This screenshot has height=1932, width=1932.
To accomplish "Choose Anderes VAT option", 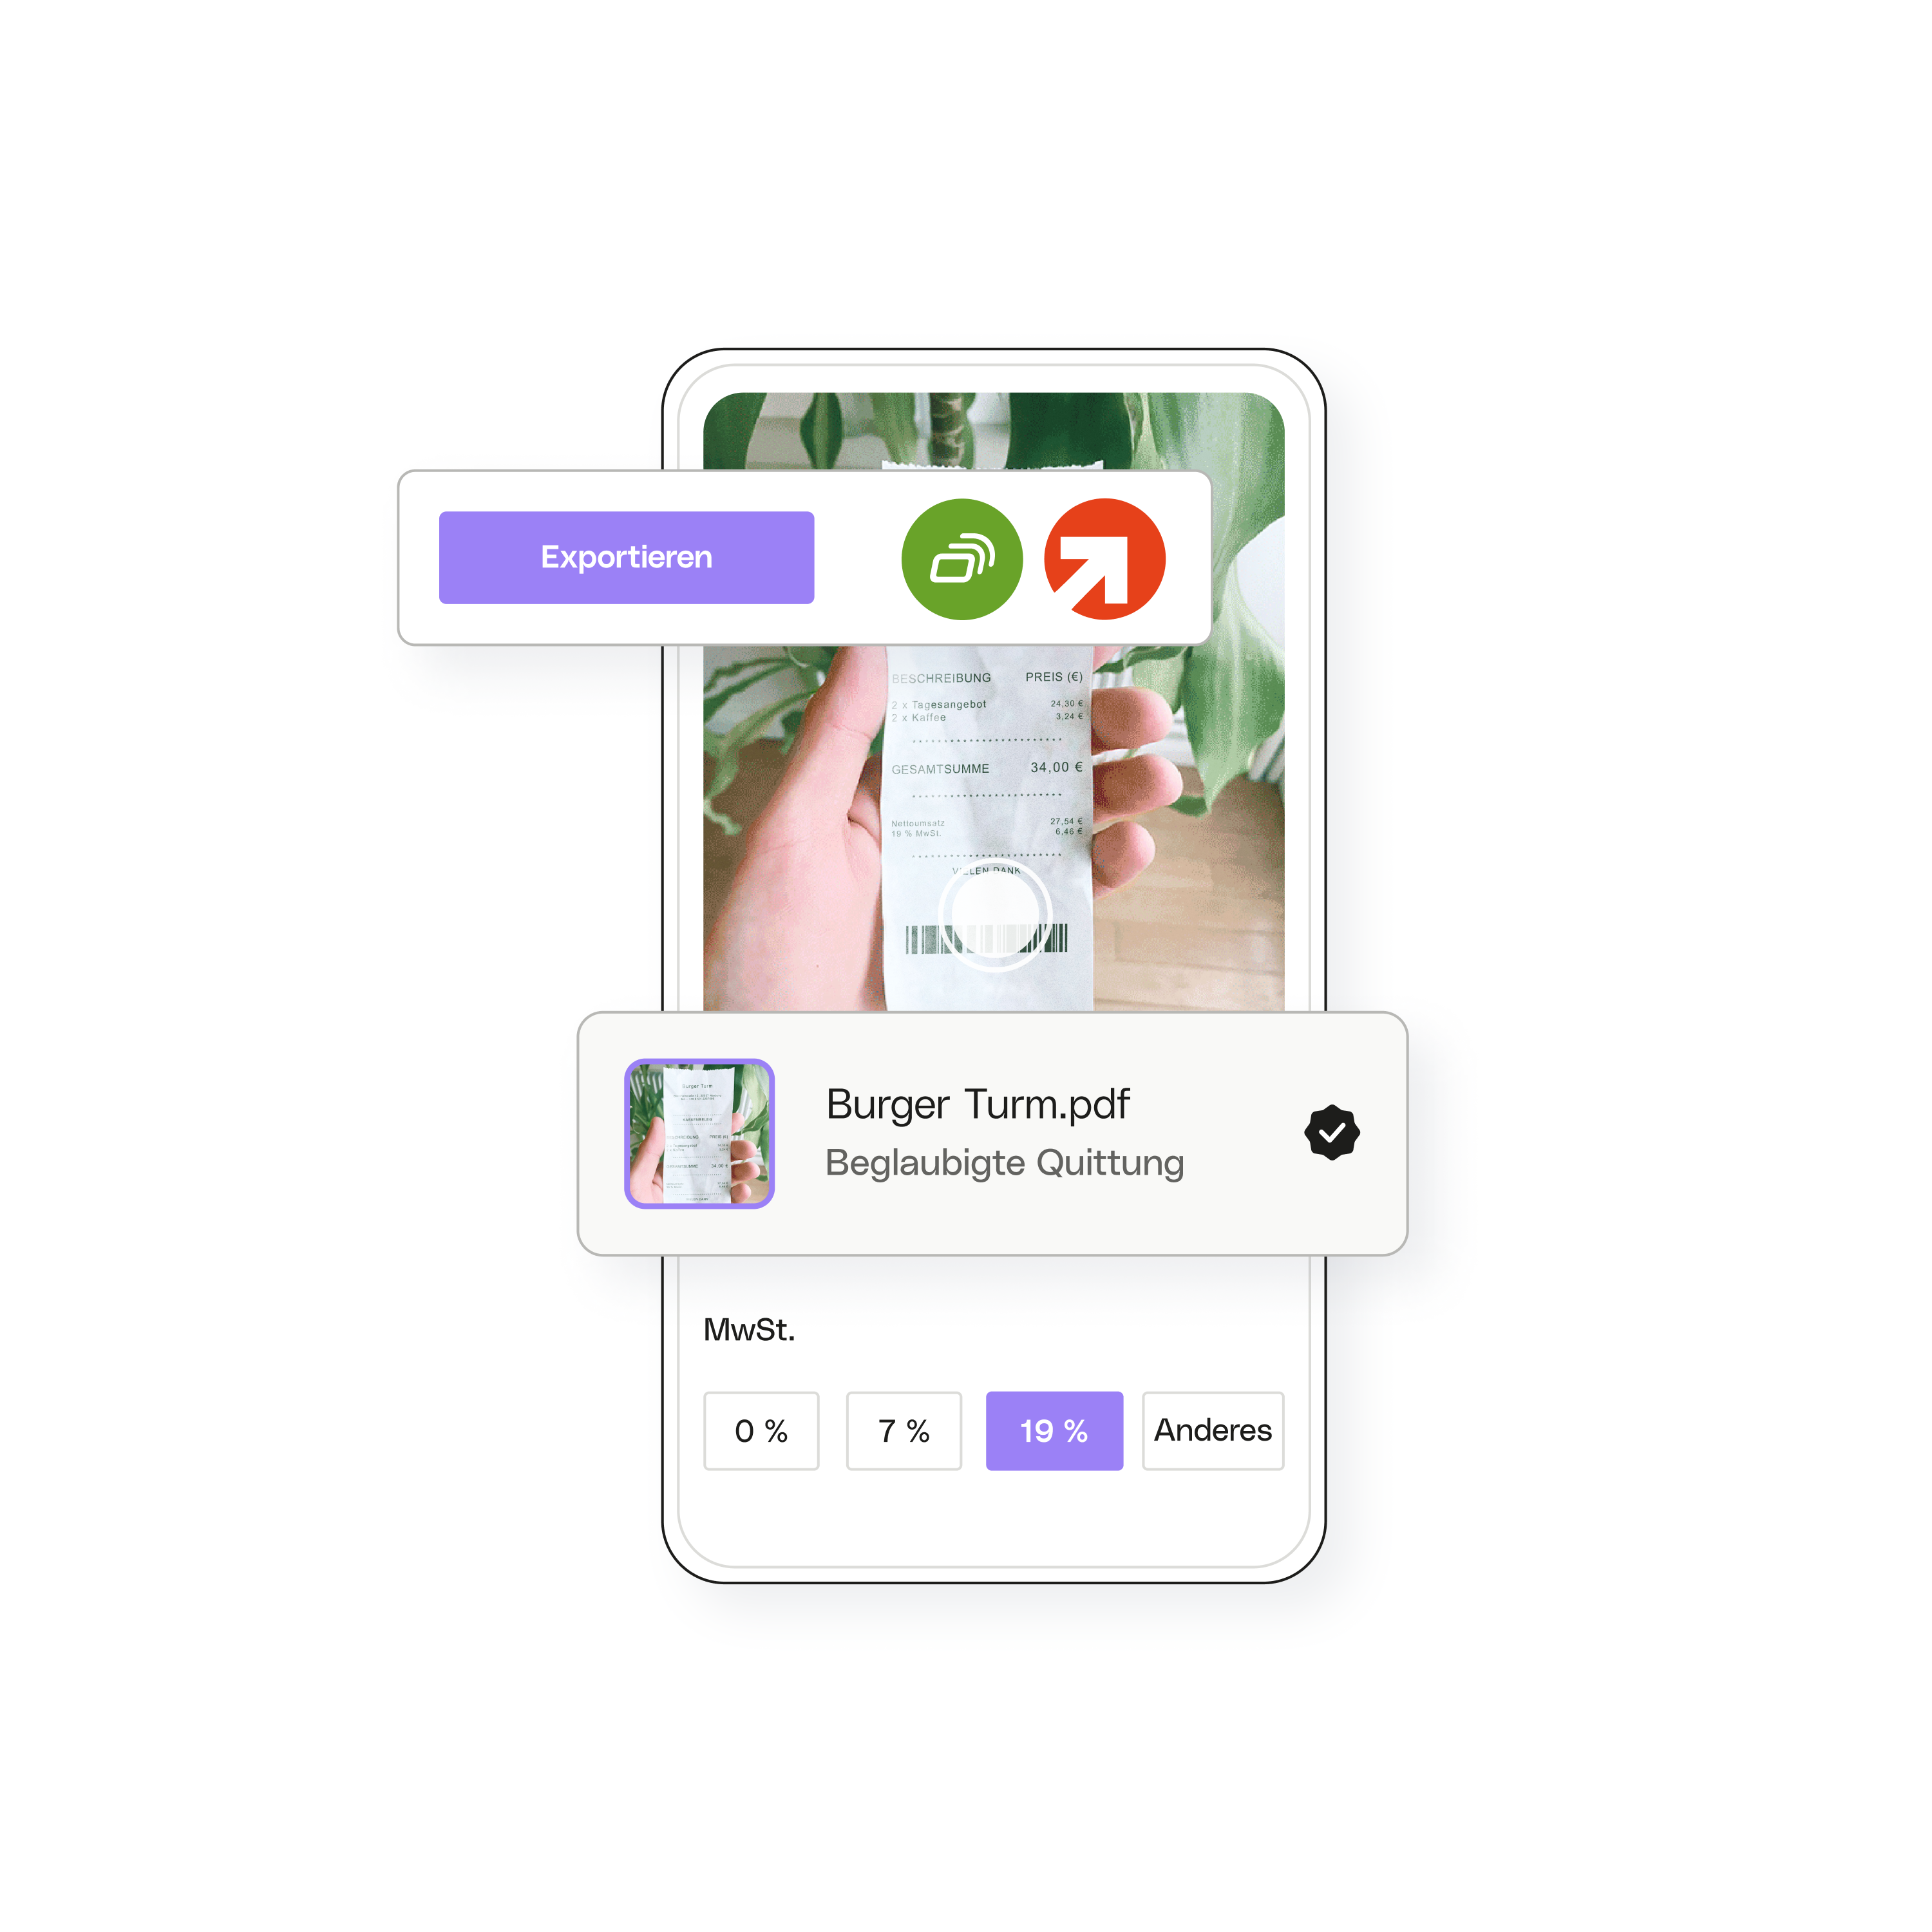I will tap(1213, 1431).
